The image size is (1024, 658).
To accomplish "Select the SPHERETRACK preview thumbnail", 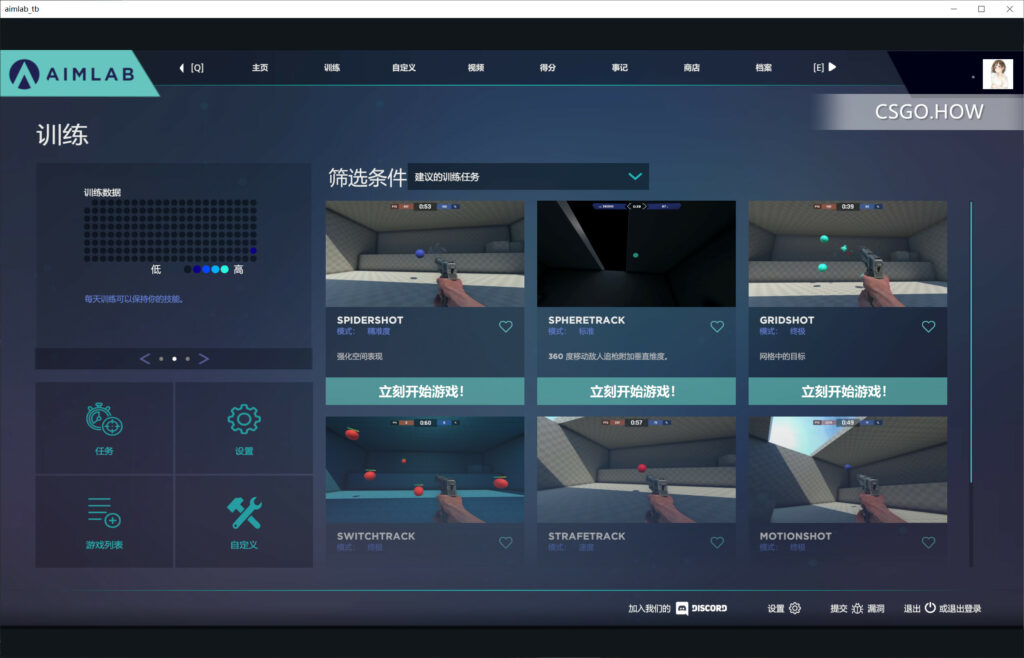I will click(x=636, y=254).
